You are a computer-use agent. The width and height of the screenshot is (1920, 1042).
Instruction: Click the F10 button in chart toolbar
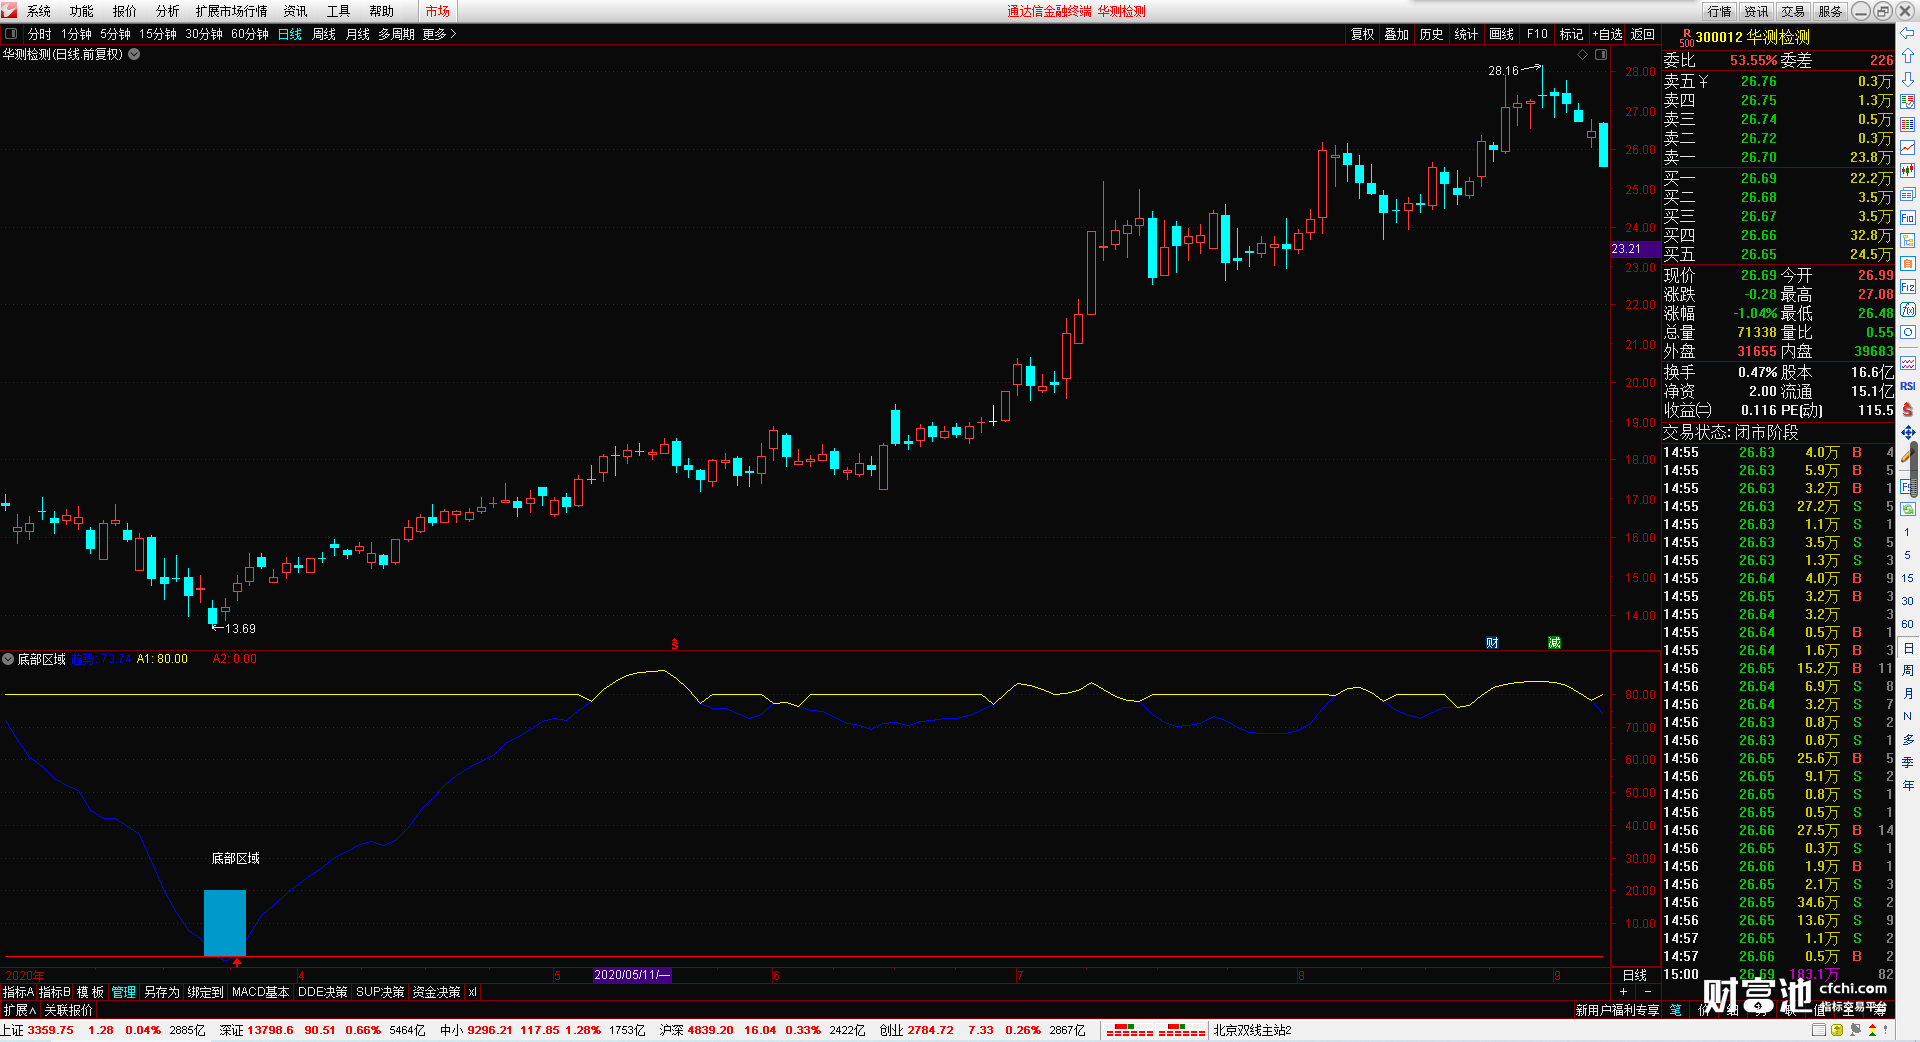(x=1537, y=34)
